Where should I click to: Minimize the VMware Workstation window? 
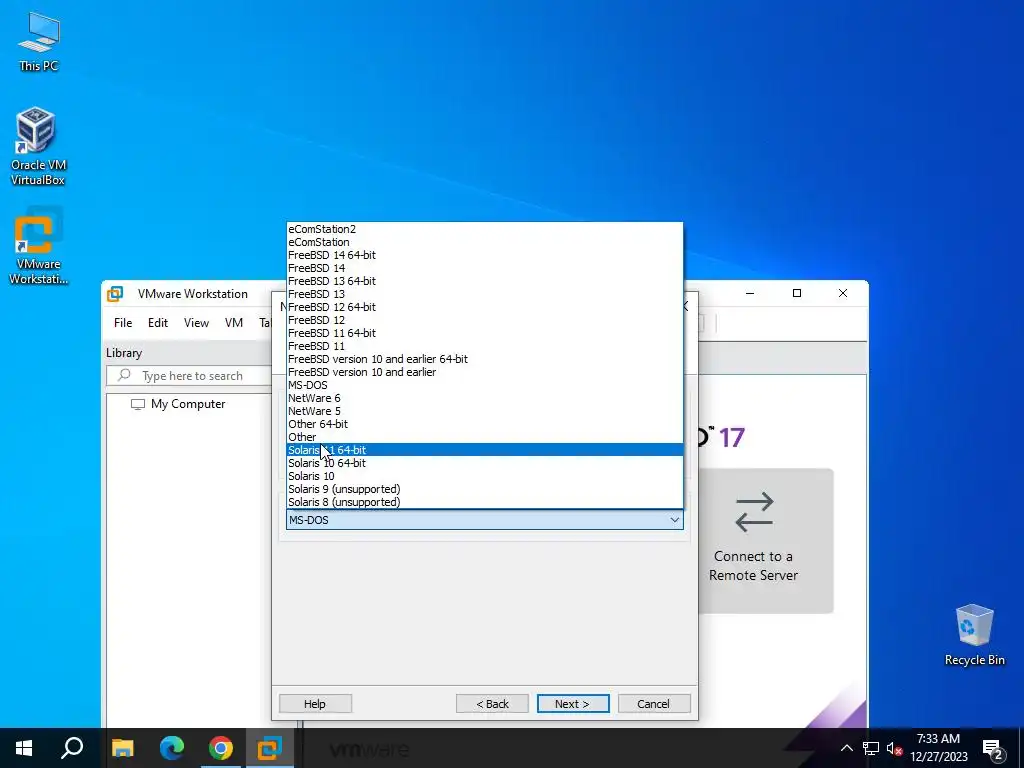[x=750, y=293]
